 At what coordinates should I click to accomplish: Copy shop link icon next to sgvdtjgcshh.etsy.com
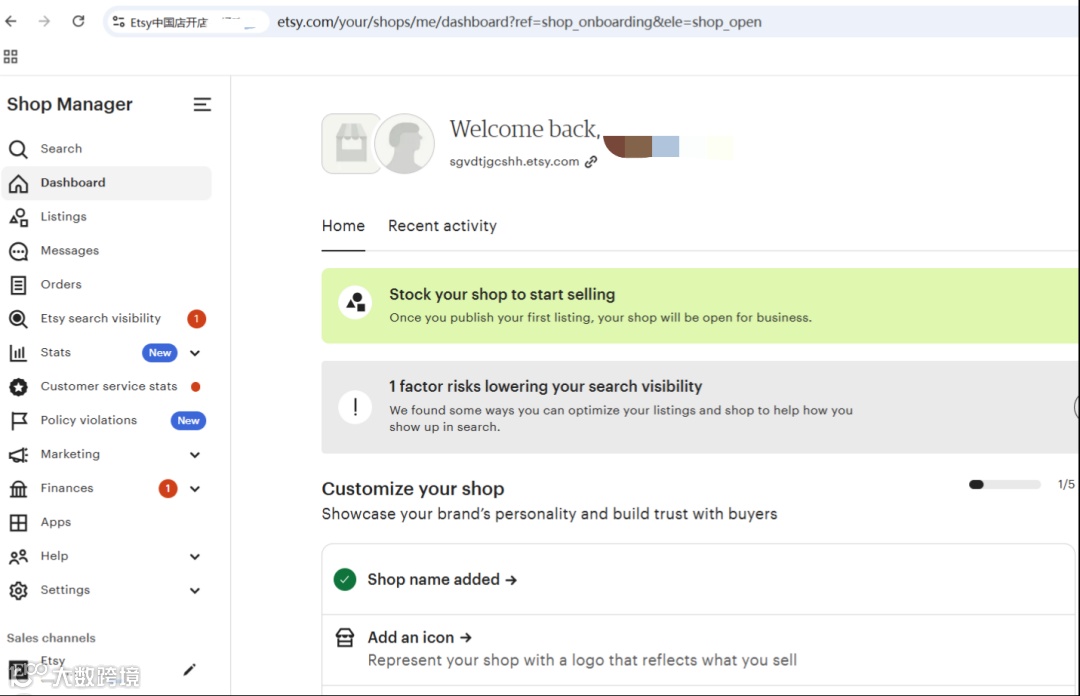point(591,162)
